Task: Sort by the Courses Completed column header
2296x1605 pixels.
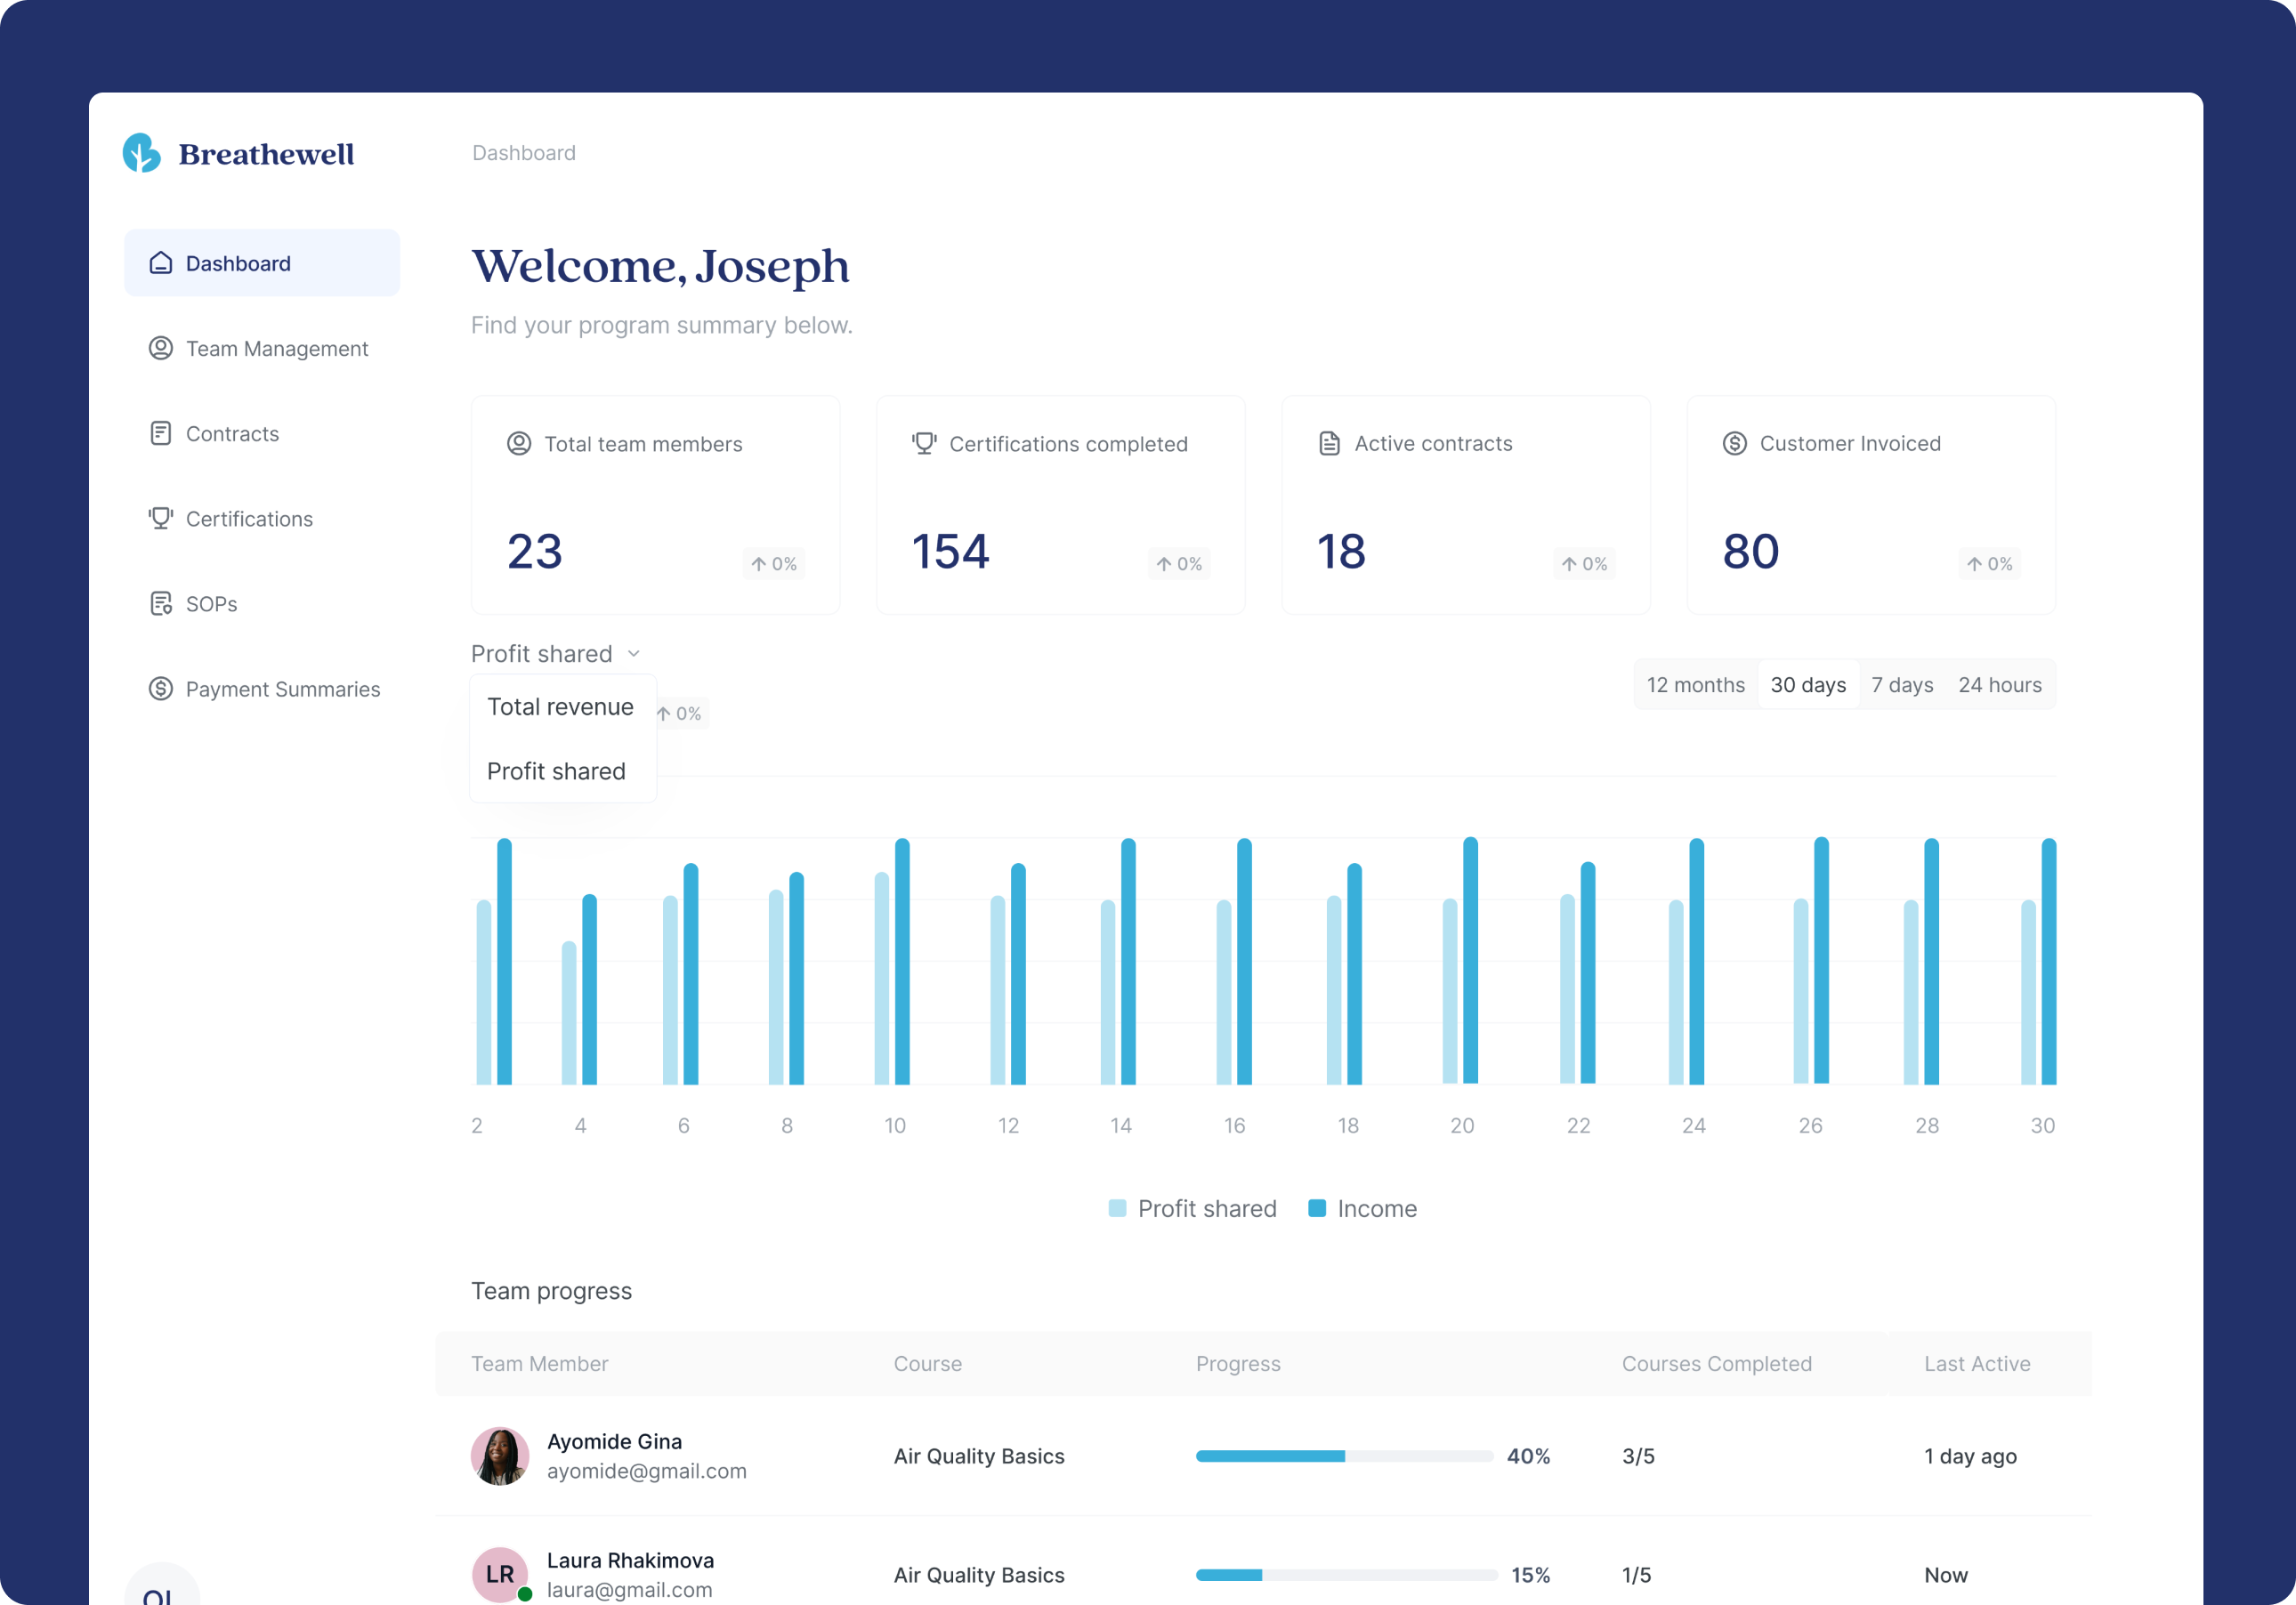Action: pos(1716,1363)
